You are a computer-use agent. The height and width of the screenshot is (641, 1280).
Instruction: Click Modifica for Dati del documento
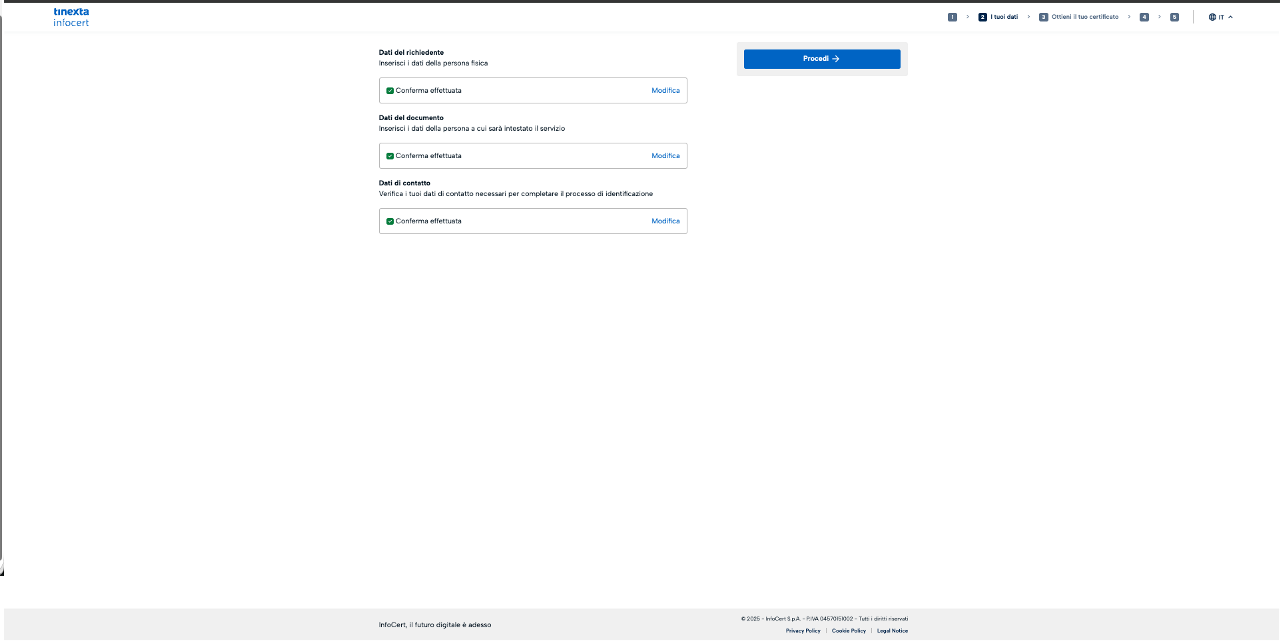665,156
